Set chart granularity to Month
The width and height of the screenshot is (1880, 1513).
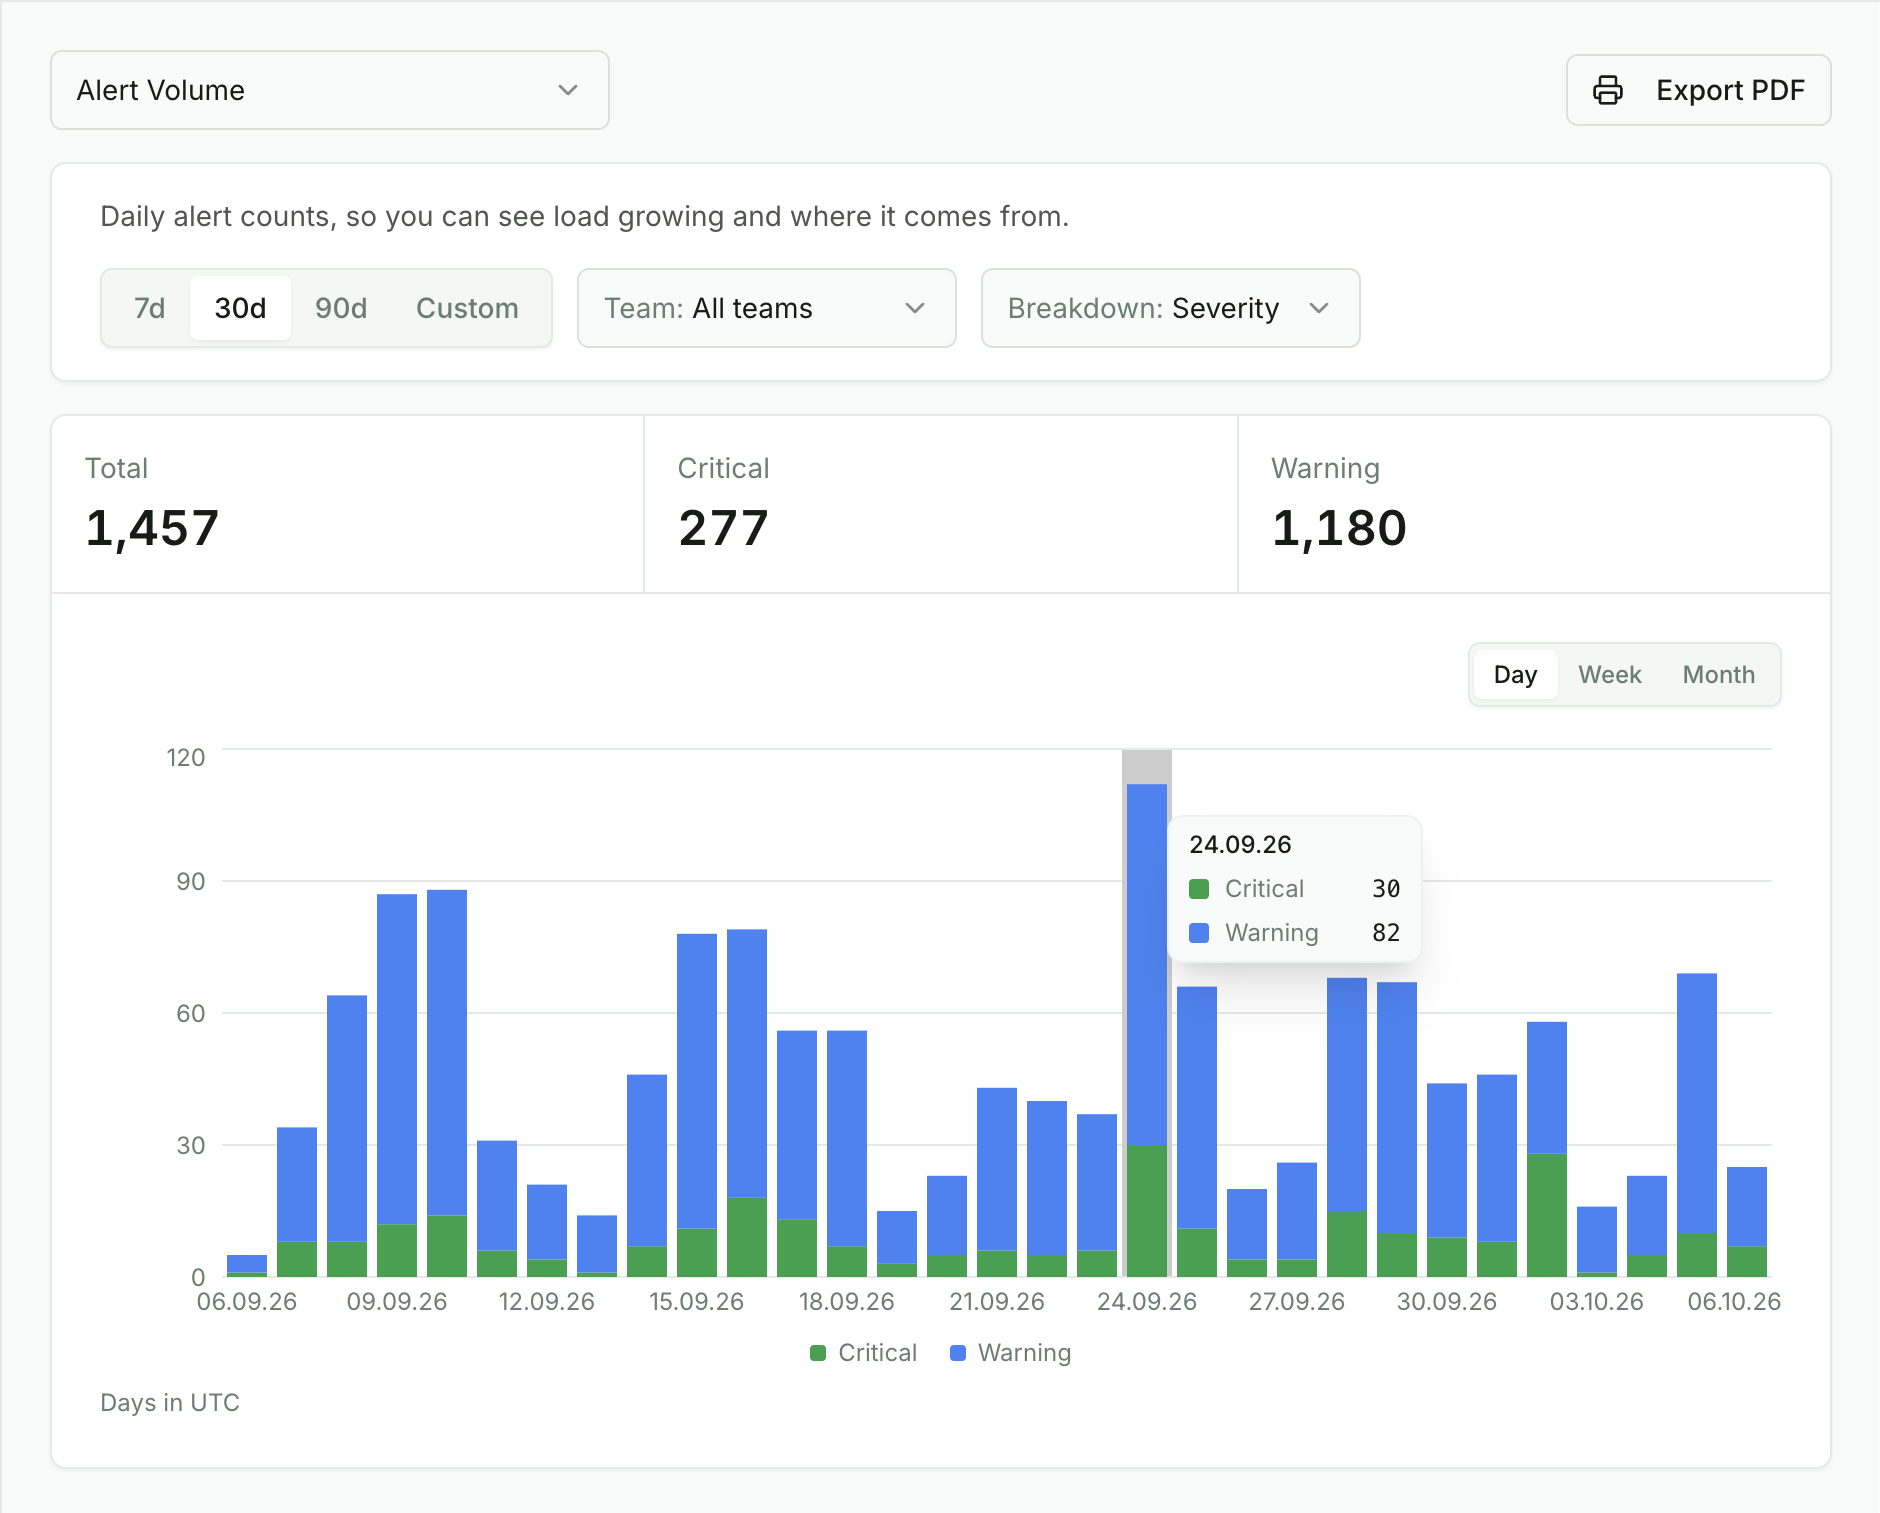pyautogui.click(x=1718, y=675)
